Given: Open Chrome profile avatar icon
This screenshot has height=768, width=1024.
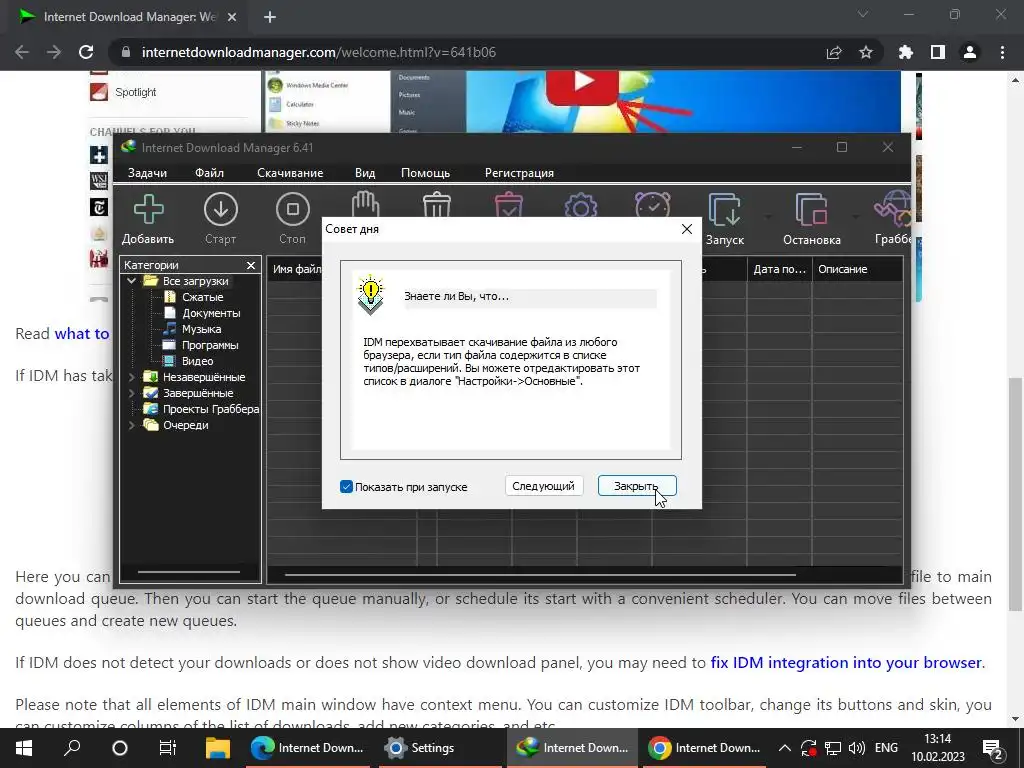Looking at the screenshot, I should 970,52.
